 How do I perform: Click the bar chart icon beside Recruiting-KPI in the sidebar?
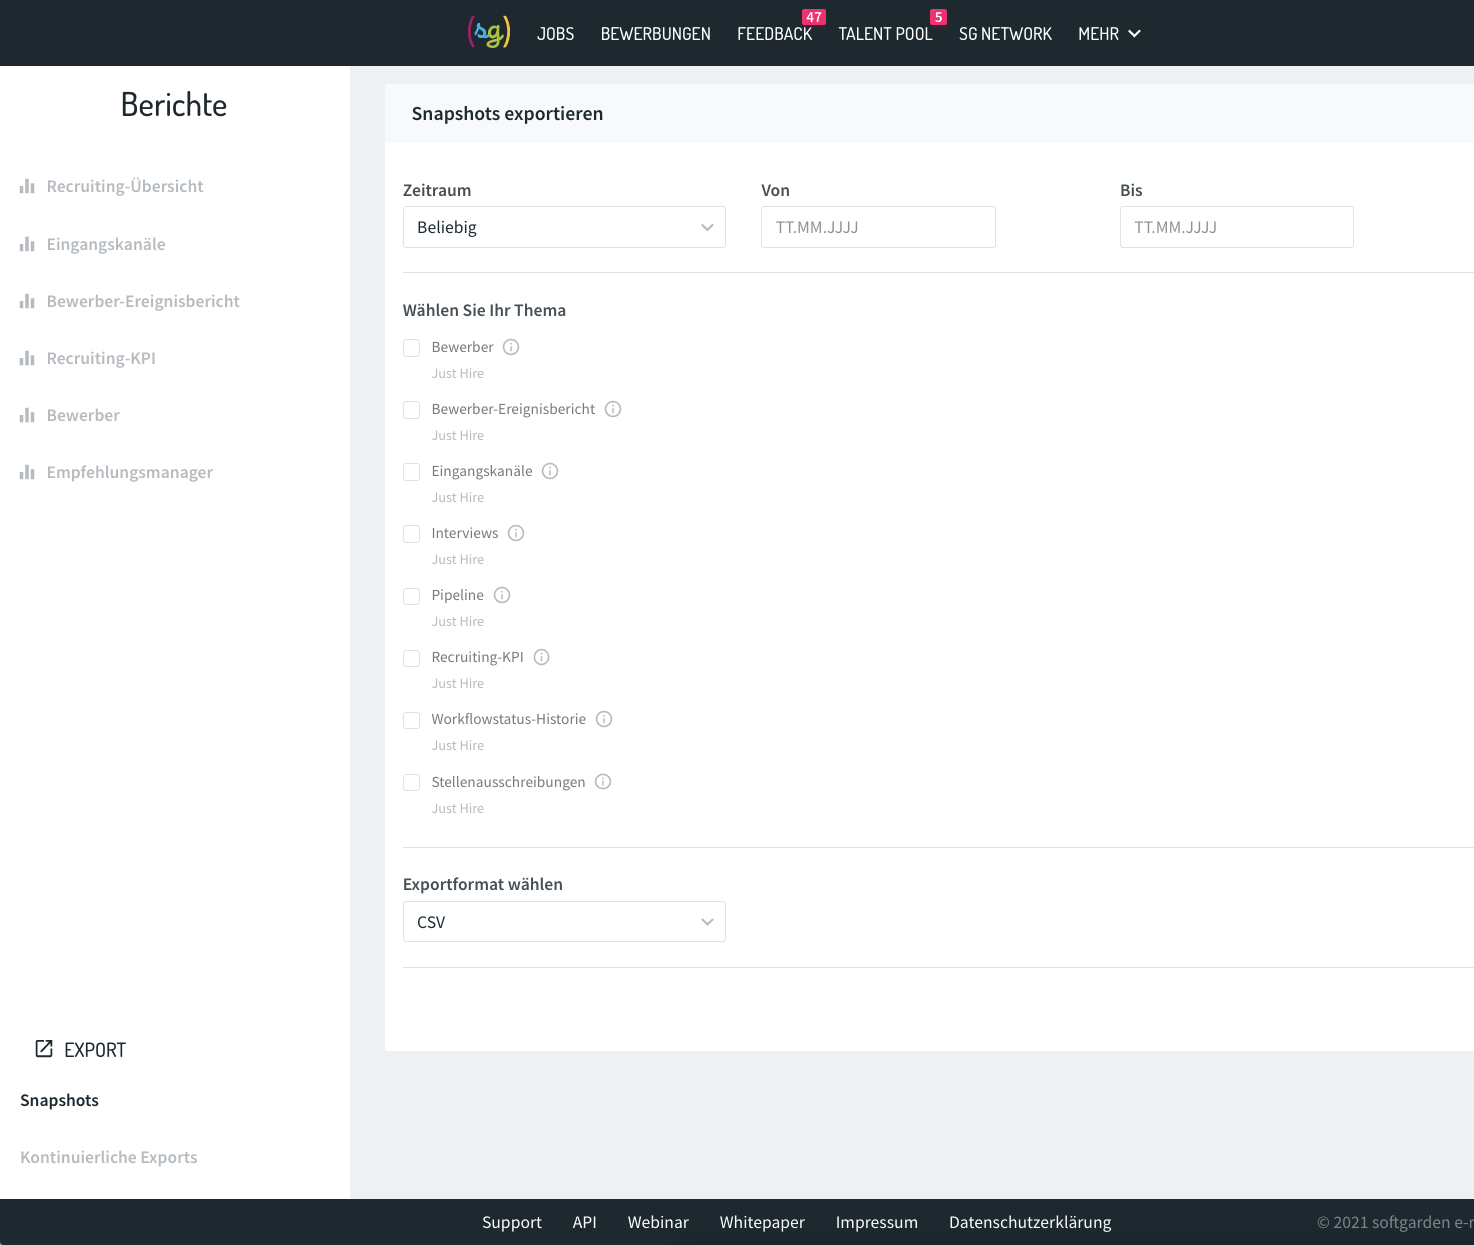27,358
